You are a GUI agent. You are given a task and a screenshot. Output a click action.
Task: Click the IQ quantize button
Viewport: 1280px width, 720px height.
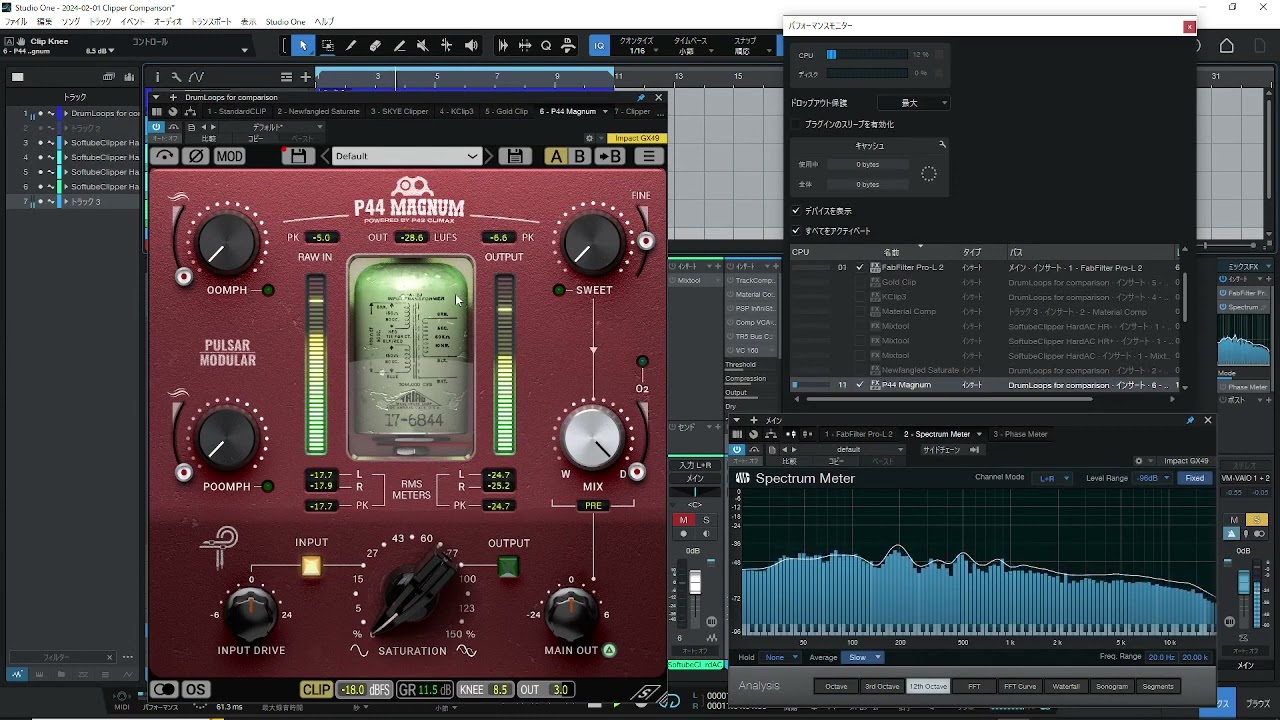(x=599, y=45)
